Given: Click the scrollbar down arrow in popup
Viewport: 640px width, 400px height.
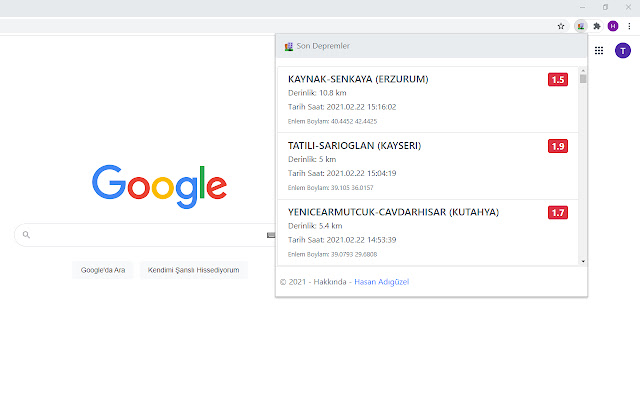Looking at the screenshot, I should click(x=583, y=261).
